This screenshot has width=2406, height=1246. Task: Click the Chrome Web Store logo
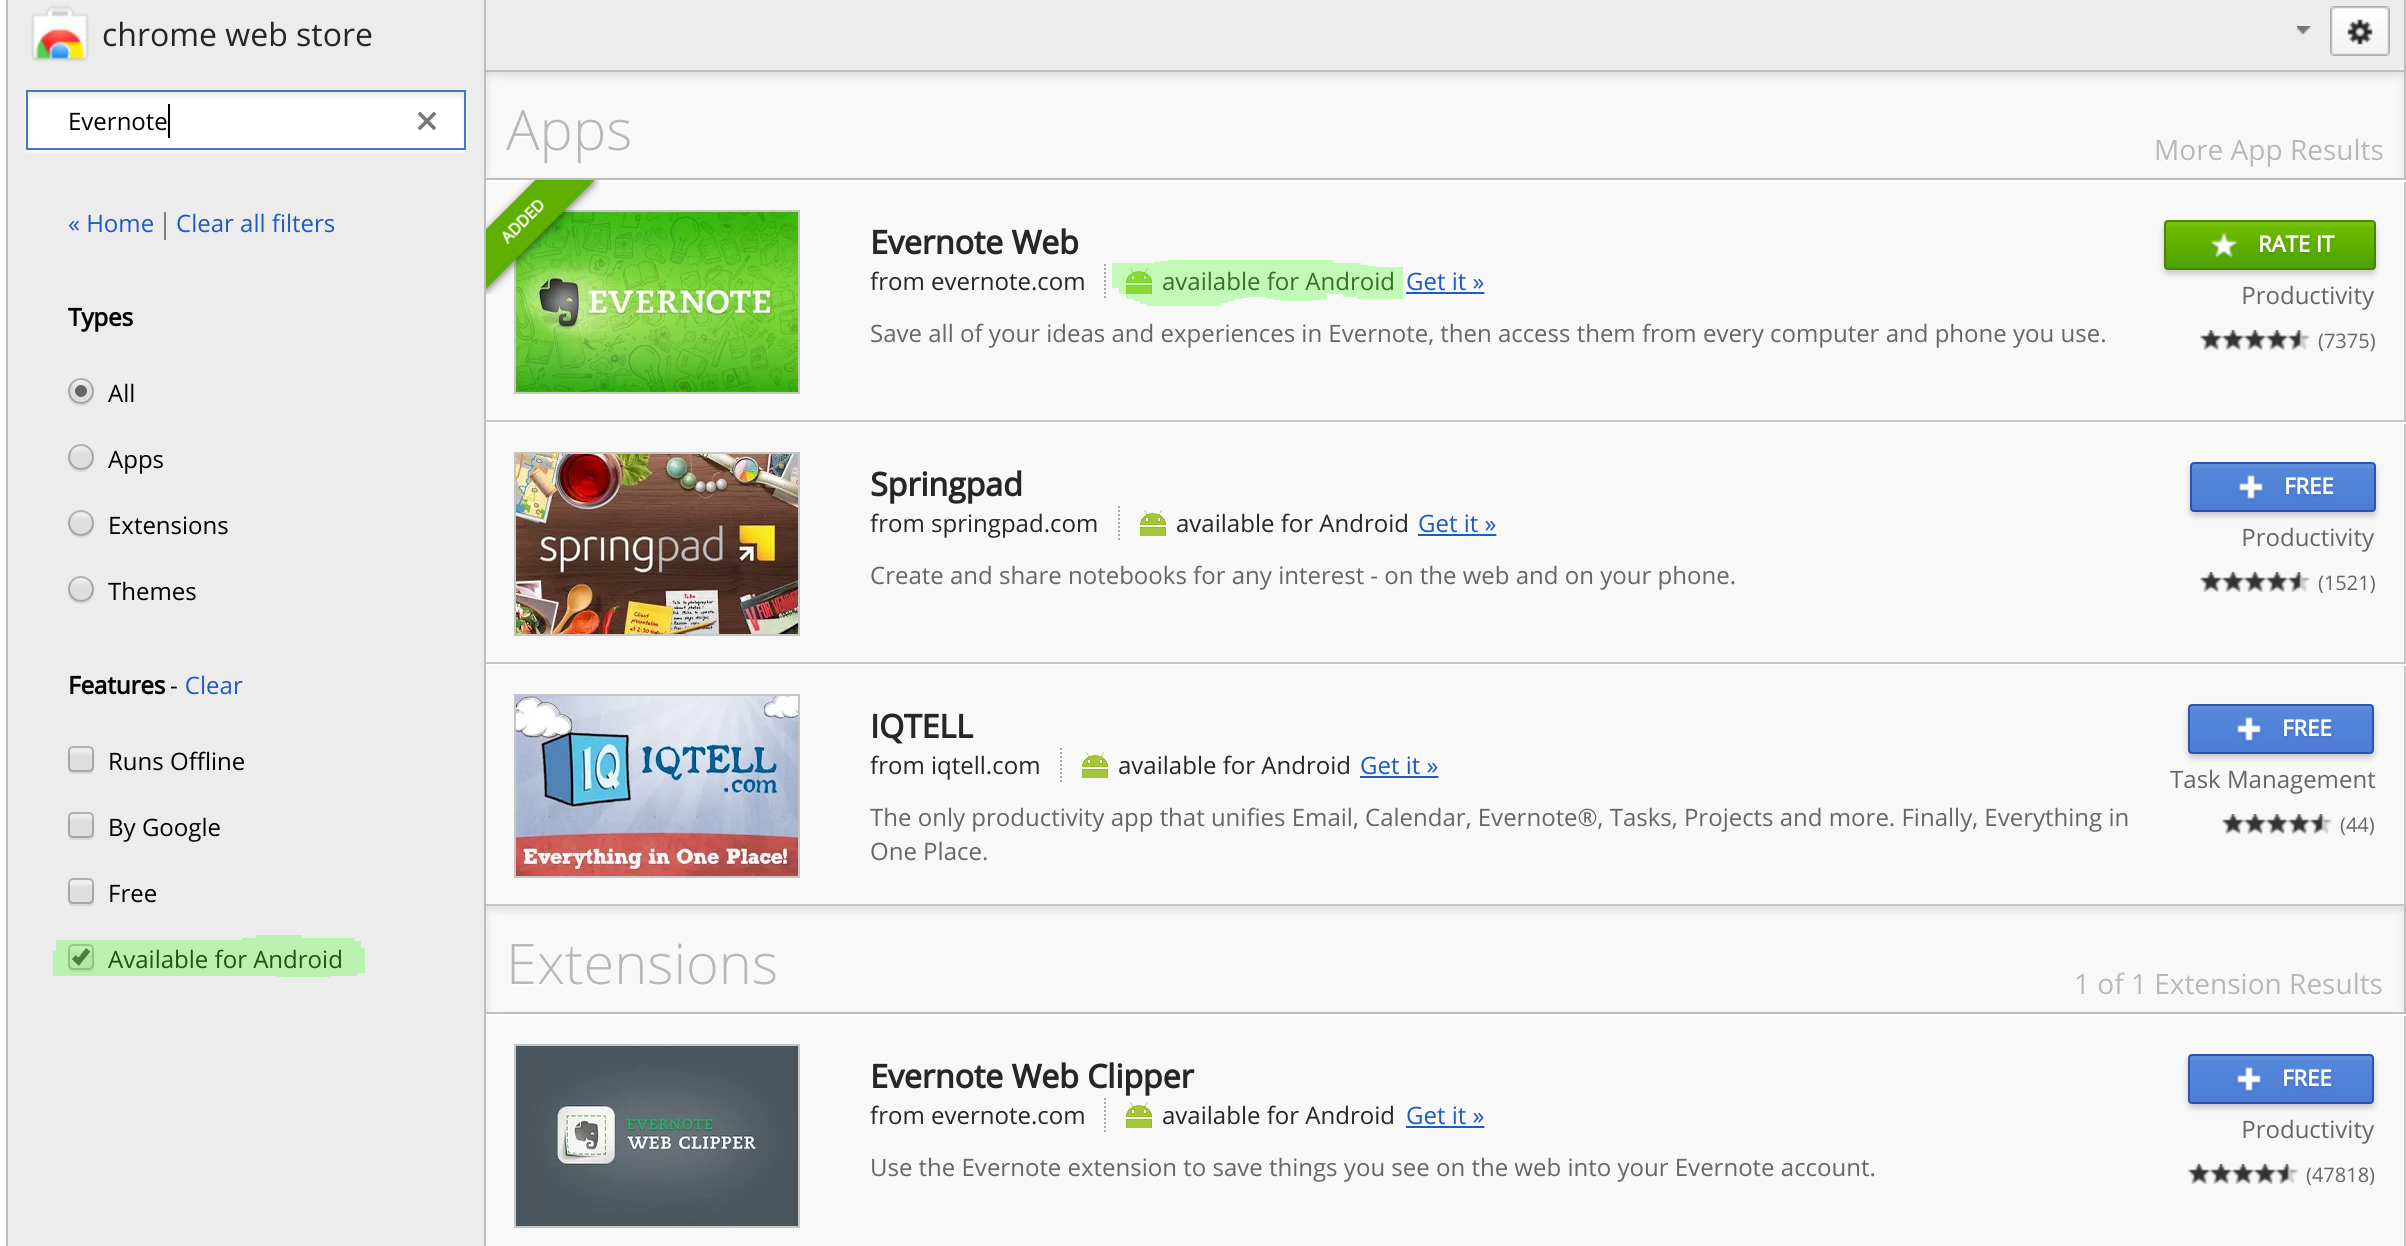(x=59, y=36)
